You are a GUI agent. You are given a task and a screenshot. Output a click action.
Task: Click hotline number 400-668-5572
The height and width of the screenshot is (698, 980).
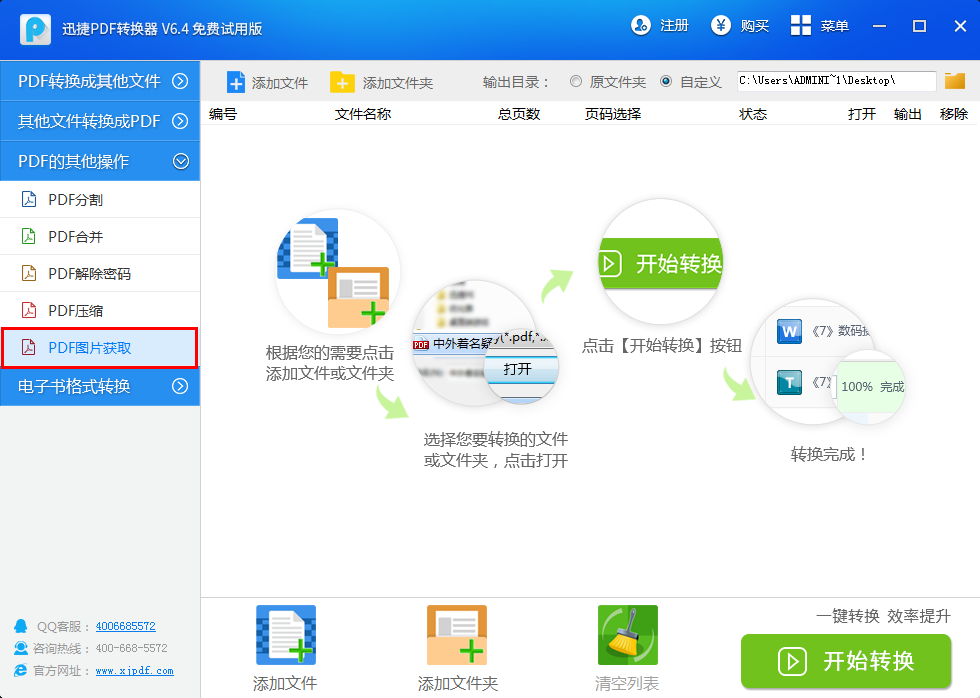pos(131,648)
